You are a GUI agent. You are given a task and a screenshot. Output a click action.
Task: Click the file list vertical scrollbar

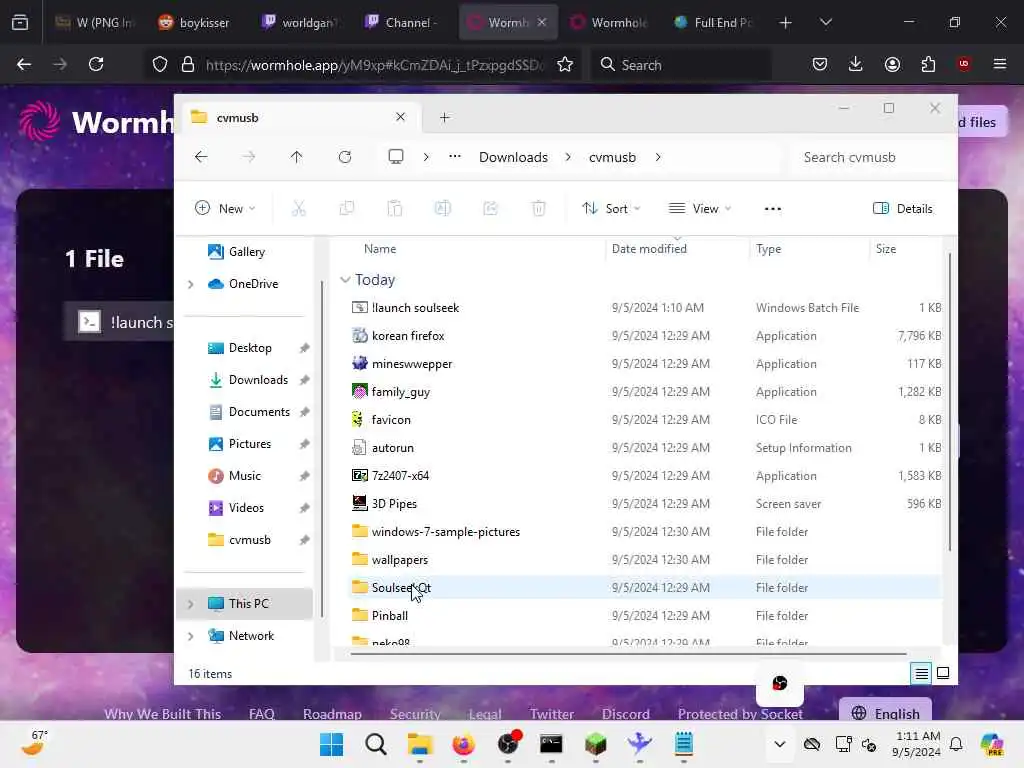point(950,402)
